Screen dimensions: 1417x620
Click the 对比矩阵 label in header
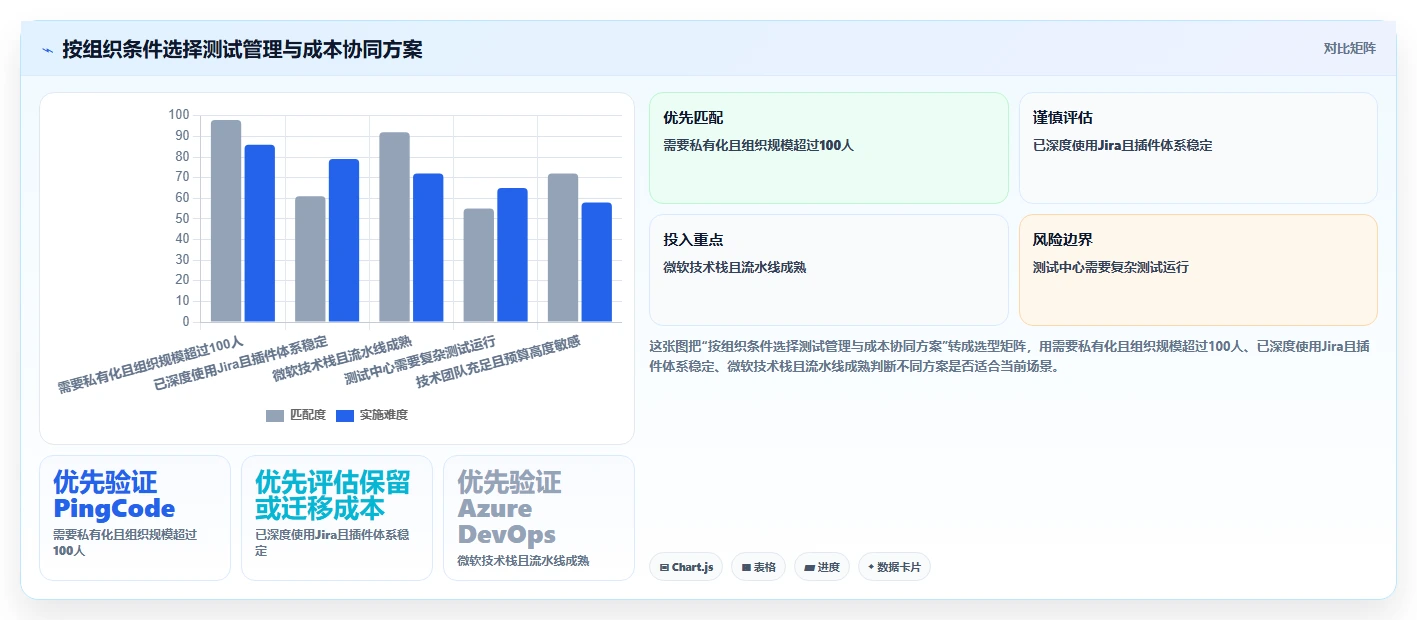pyautogui.click(x=1349, y=48)
